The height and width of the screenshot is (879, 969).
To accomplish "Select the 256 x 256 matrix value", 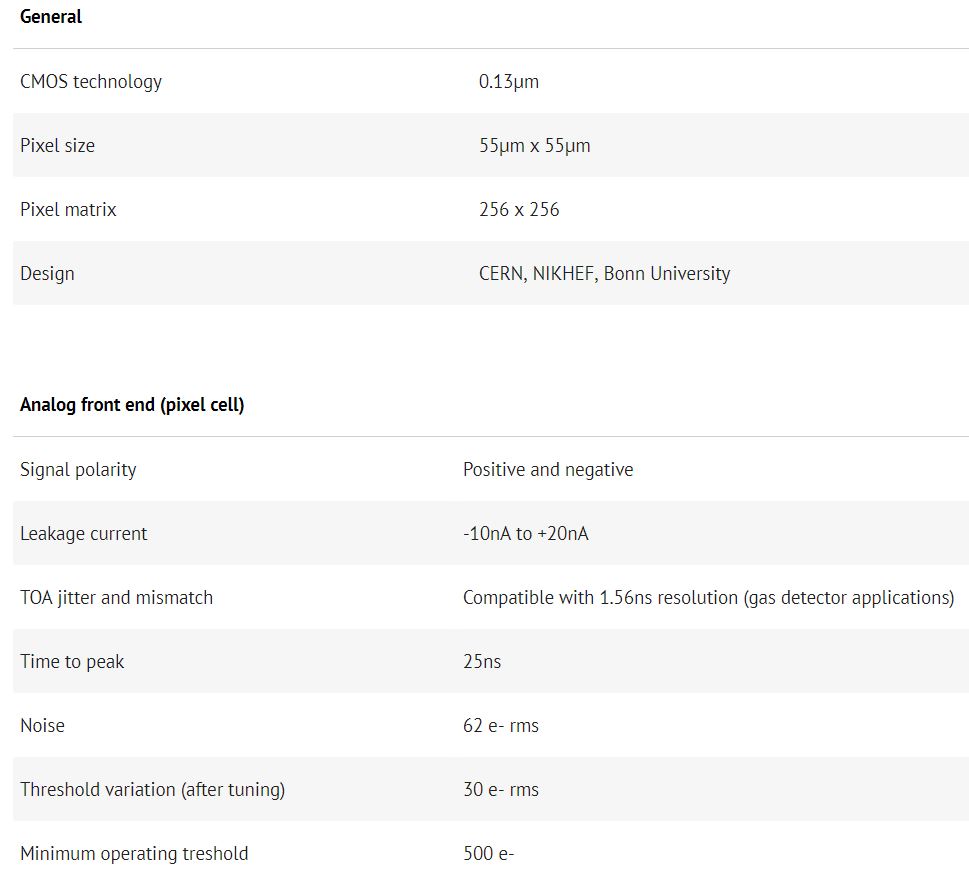I will coord(519,210).
